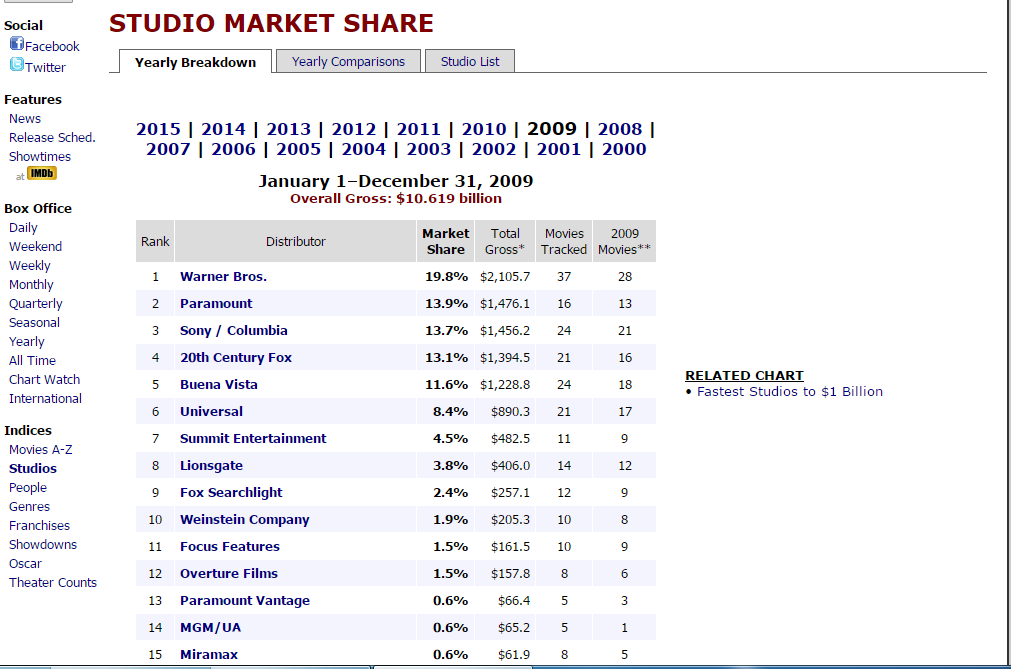Open Monthly box office link

coord(31,284)
